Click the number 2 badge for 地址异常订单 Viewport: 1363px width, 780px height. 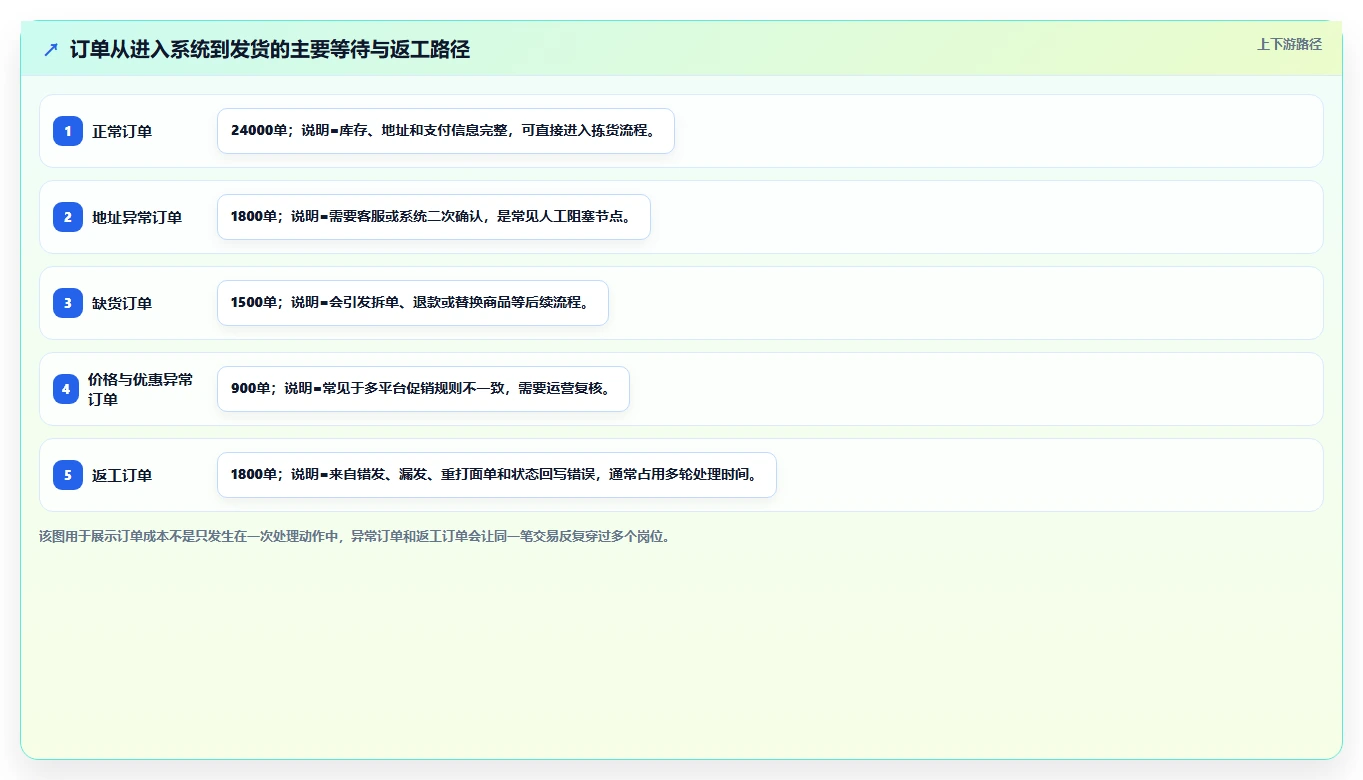(68, 217)
